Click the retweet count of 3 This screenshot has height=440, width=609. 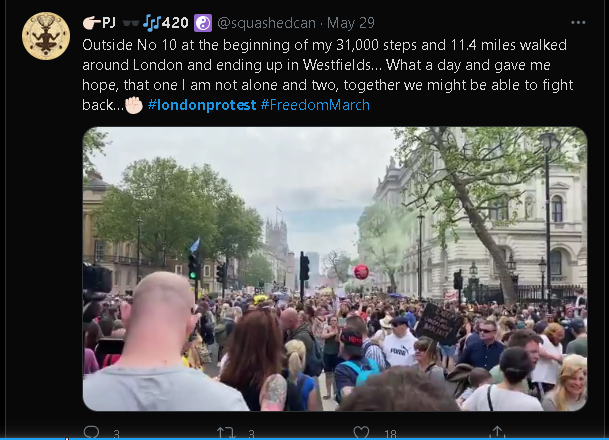click(x=251, y=434)
